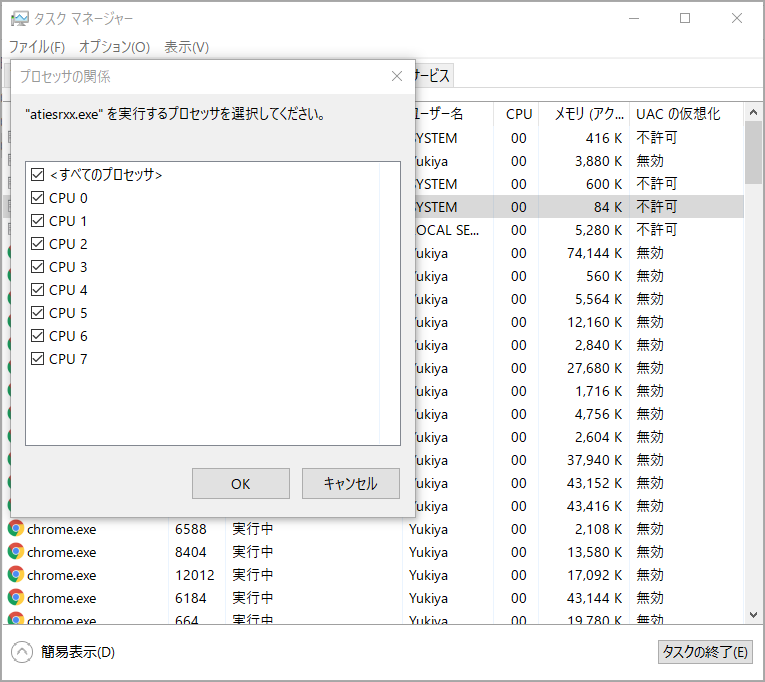Click the 416 K memory cell
765x682 pixels.
pos(604,139)
